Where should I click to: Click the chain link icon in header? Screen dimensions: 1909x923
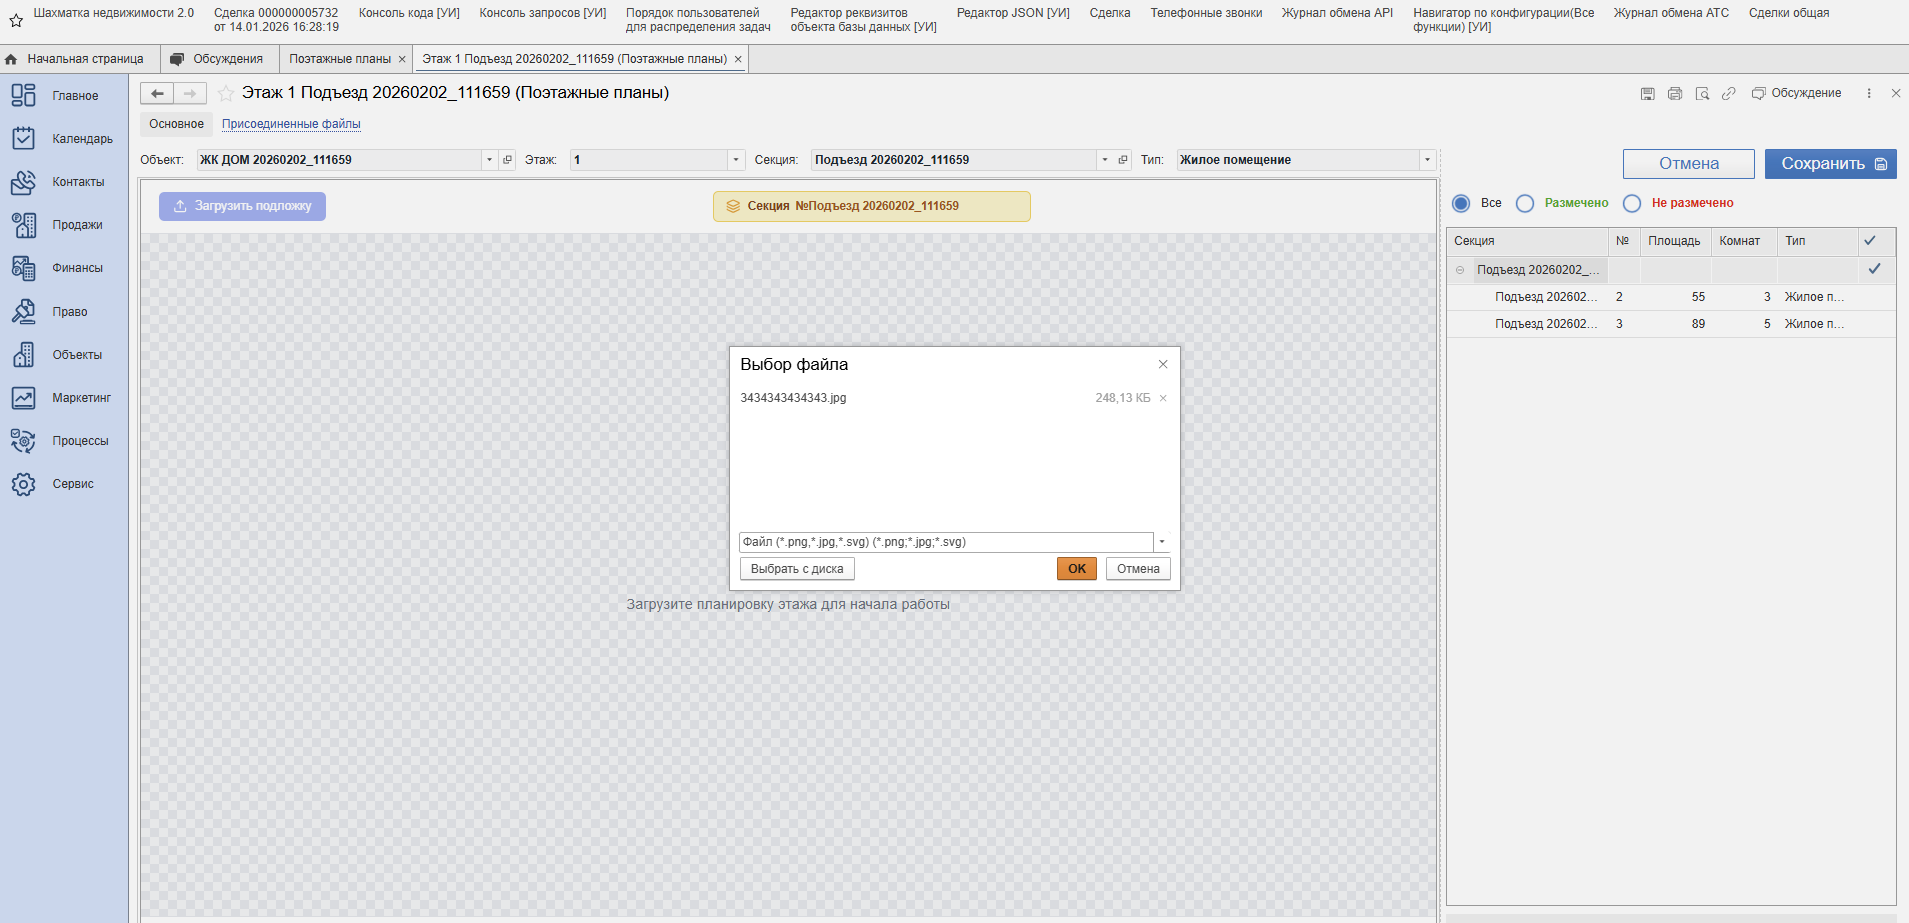tap(1728, 94)
